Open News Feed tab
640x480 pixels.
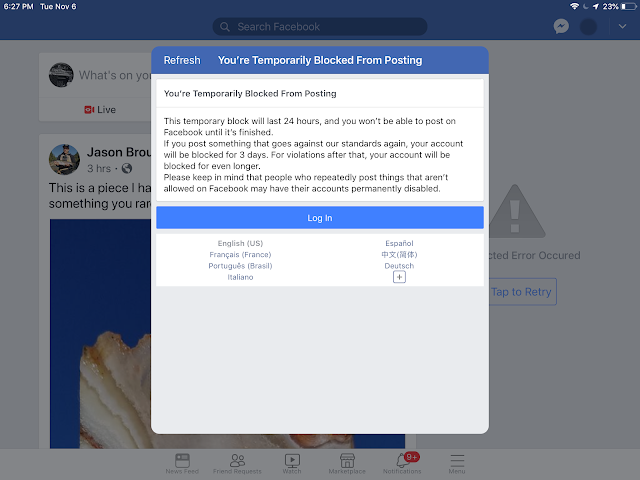182,464
